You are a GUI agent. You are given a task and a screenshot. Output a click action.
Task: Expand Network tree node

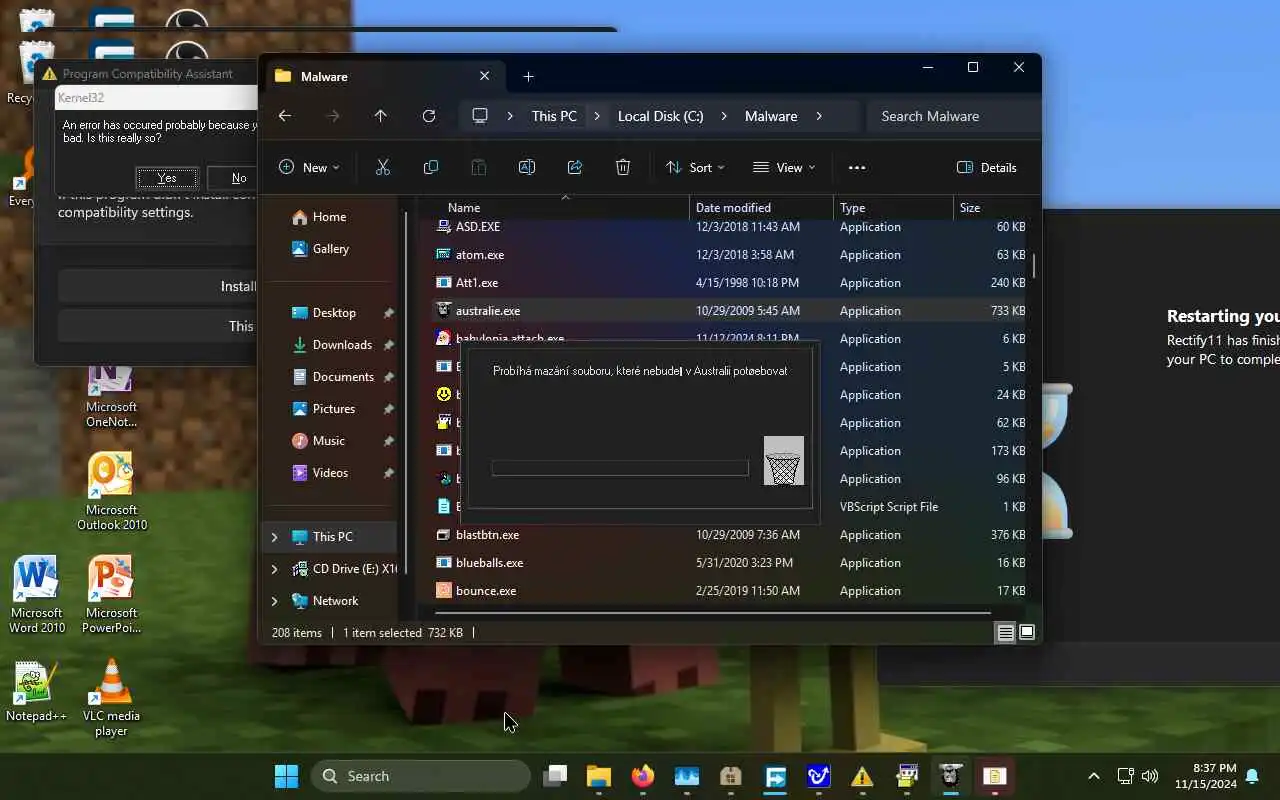274,601
